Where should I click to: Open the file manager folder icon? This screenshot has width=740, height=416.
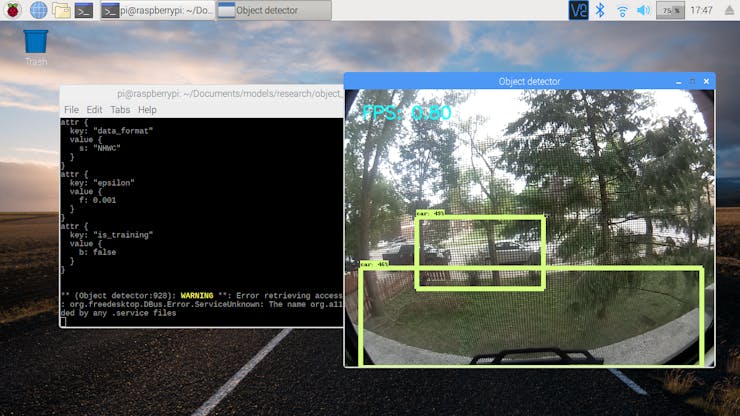(61, 10)
